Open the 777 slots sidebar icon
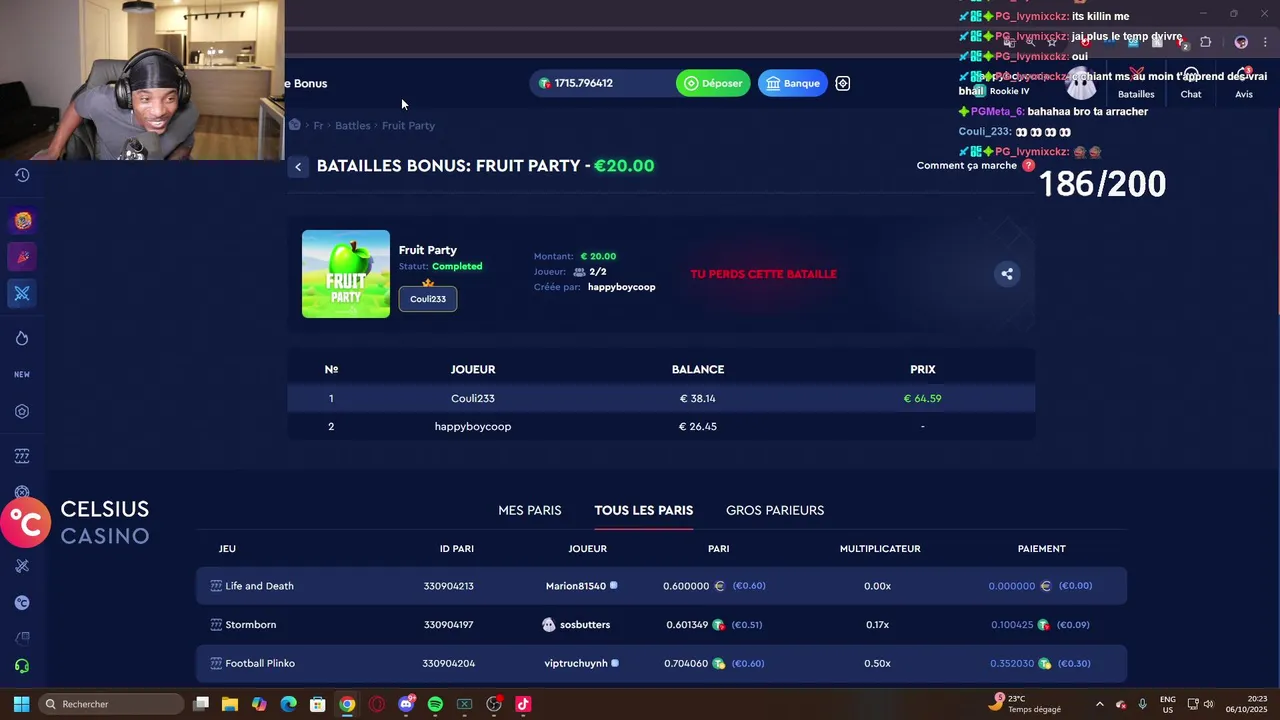This screenshot has height=720, width=1280. 22,456
